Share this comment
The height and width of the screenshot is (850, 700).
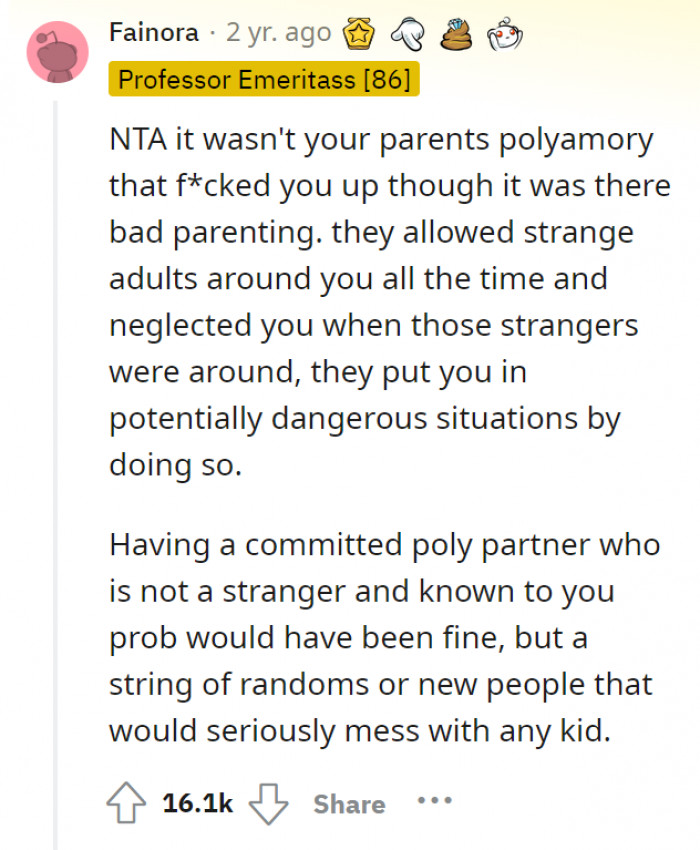pyautogui.click(x=348, y=803)
